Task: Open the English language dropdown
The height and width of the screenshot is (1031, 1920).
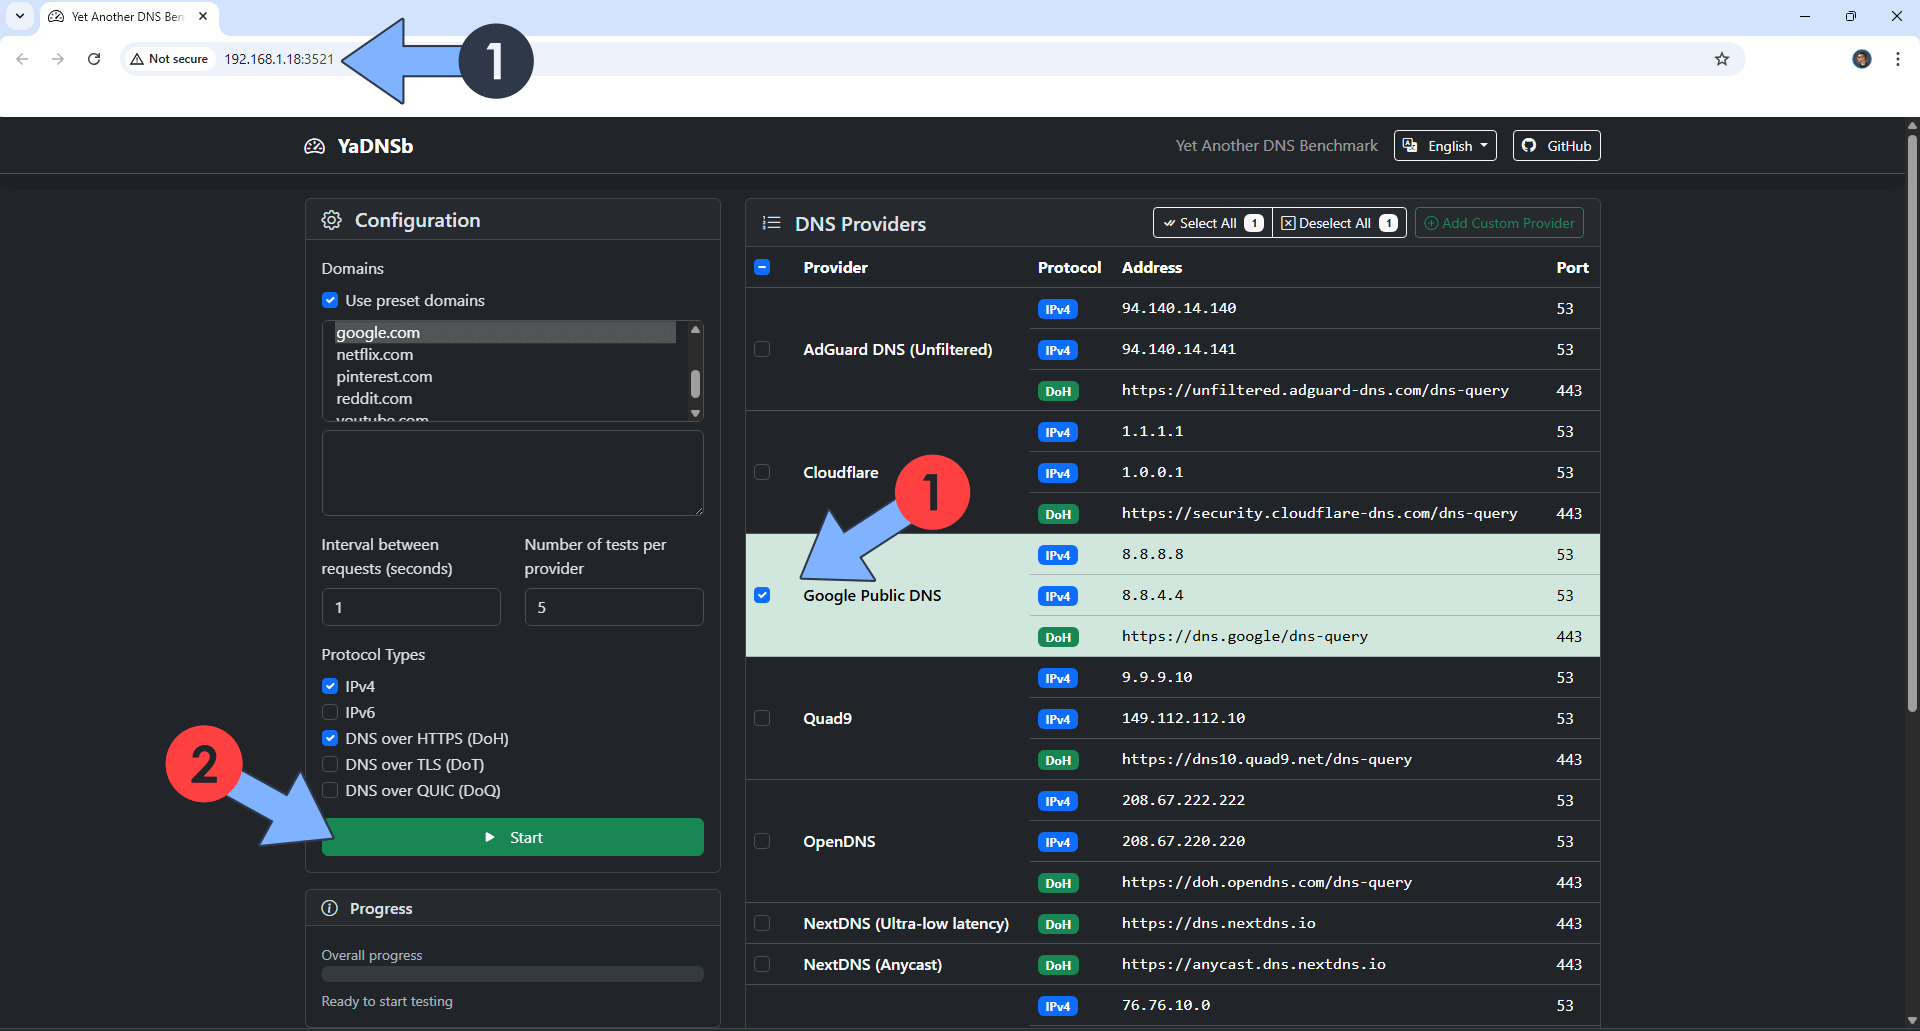Action: tap(1445, 146)
